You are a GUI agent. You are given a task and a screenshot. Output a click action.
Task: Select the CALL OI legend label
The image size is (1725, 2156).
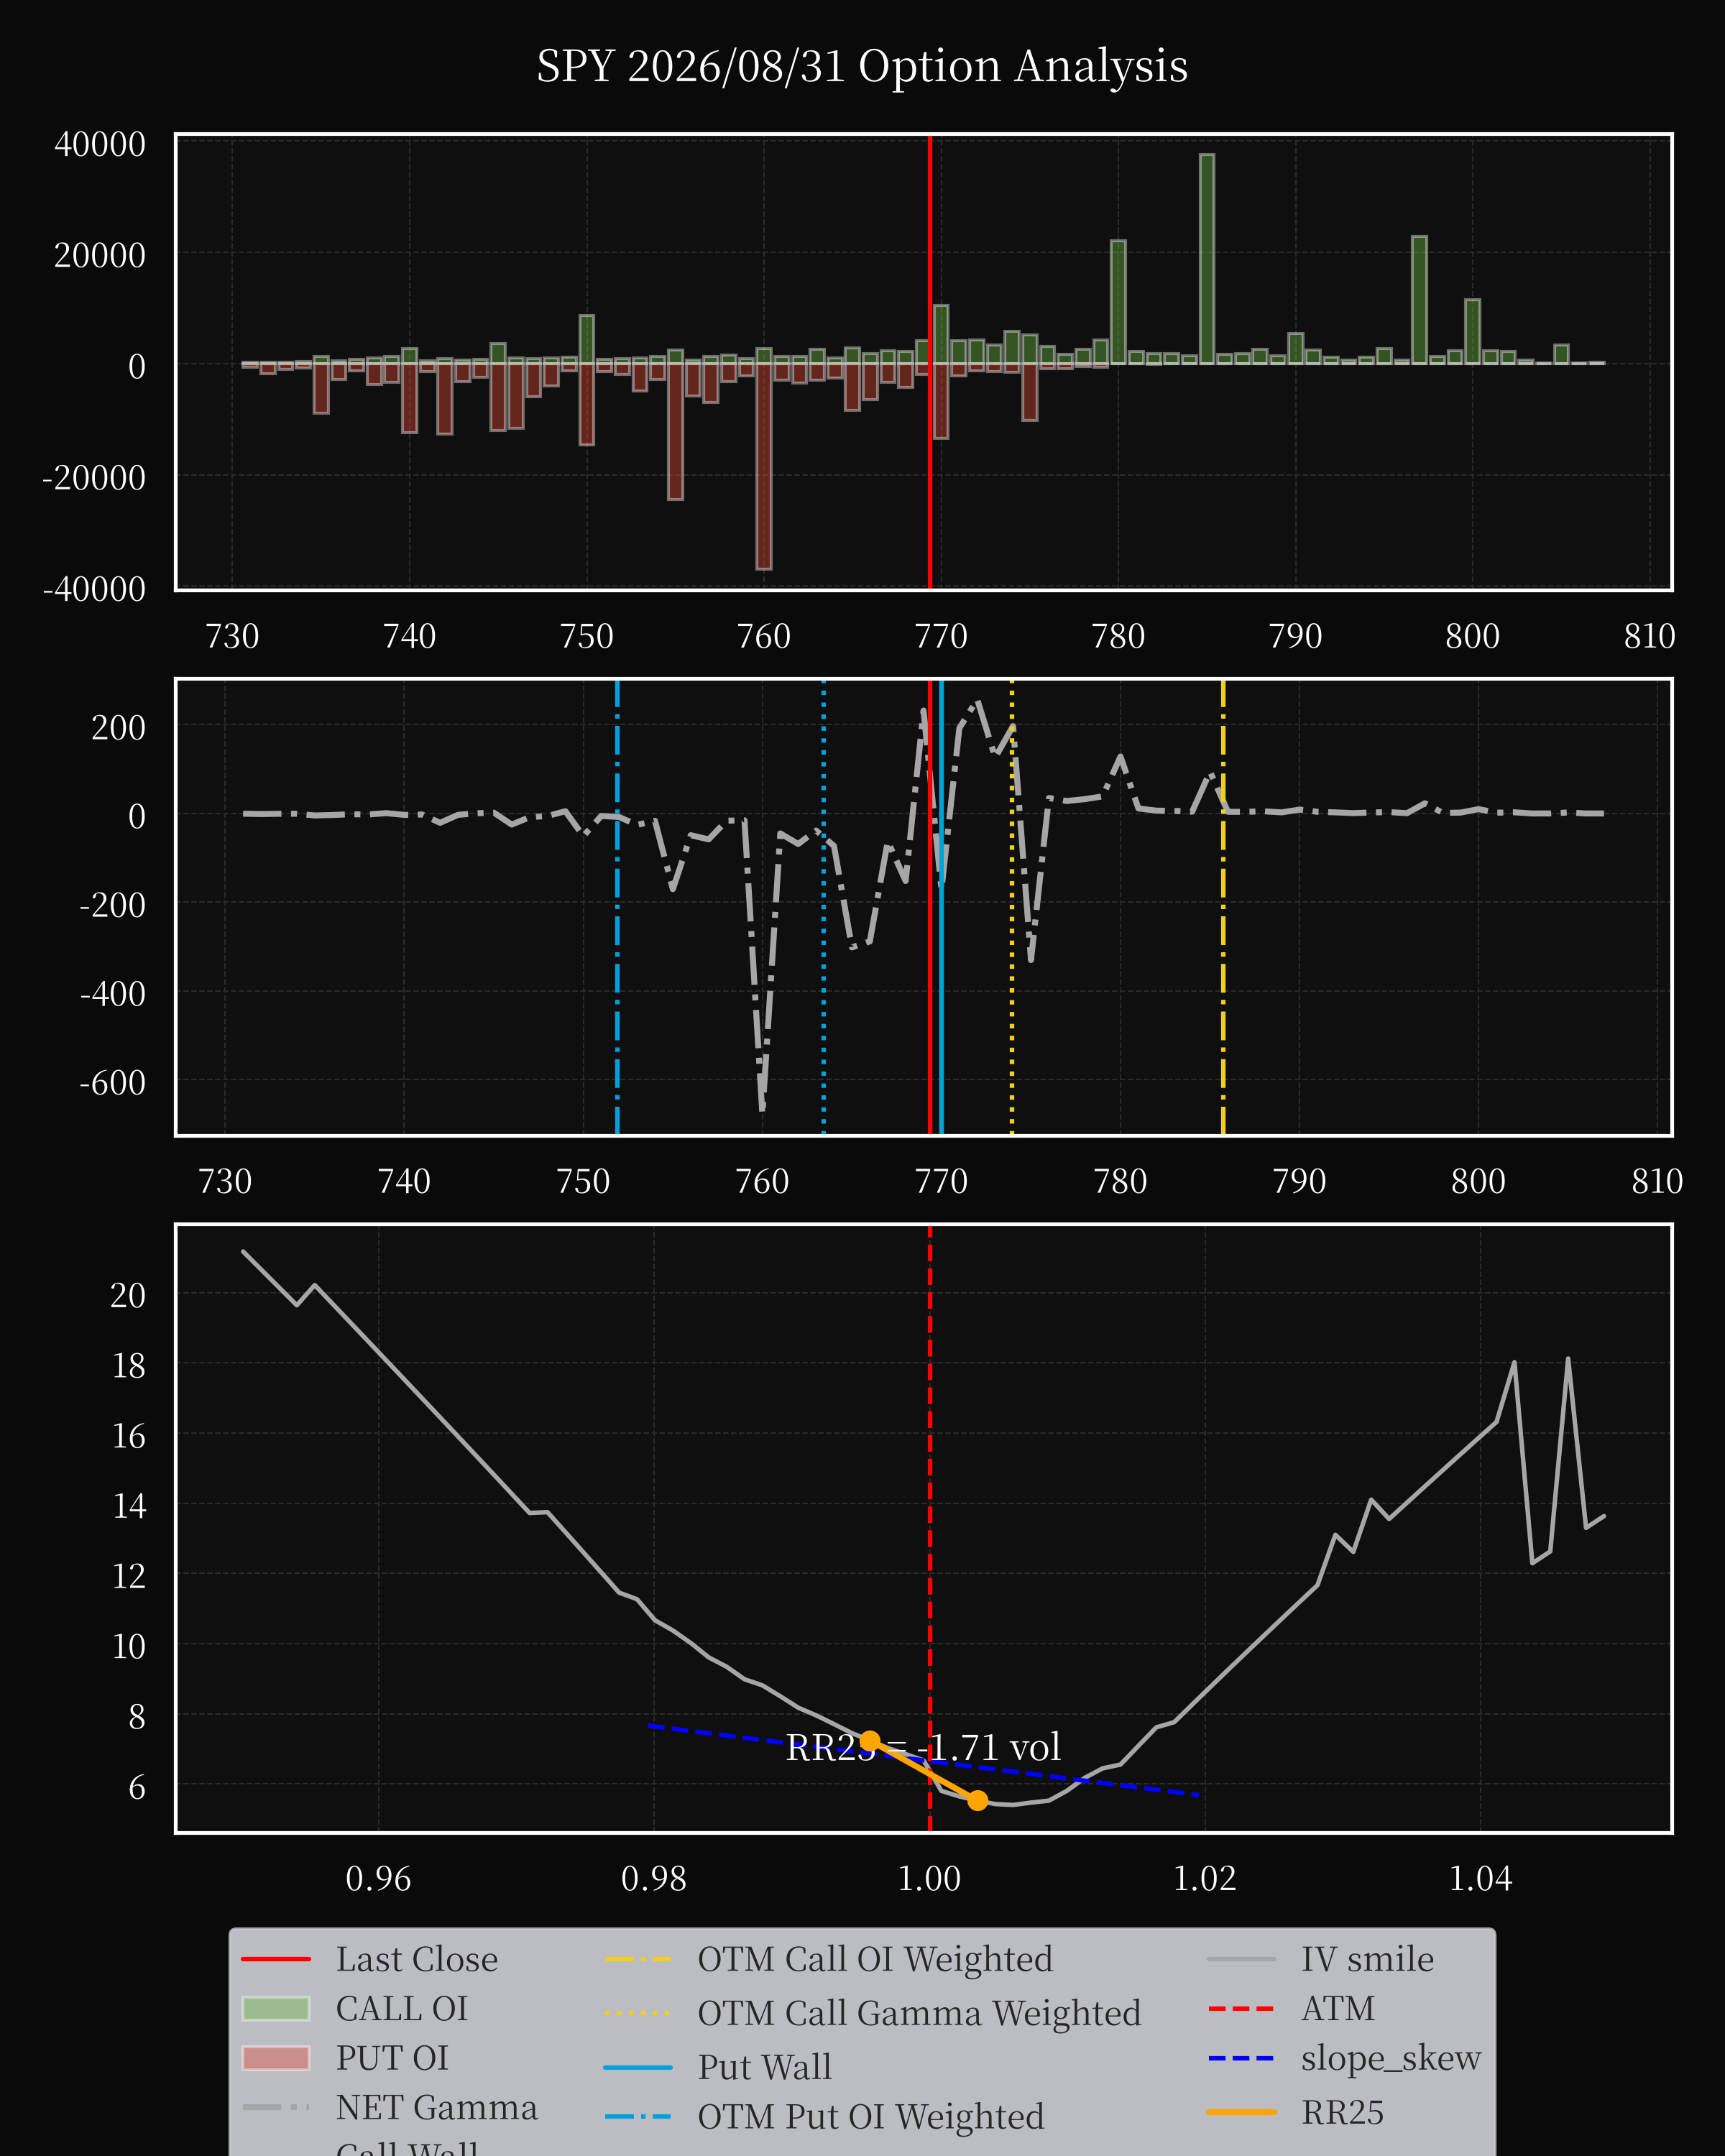click(x=402, y=2008)
